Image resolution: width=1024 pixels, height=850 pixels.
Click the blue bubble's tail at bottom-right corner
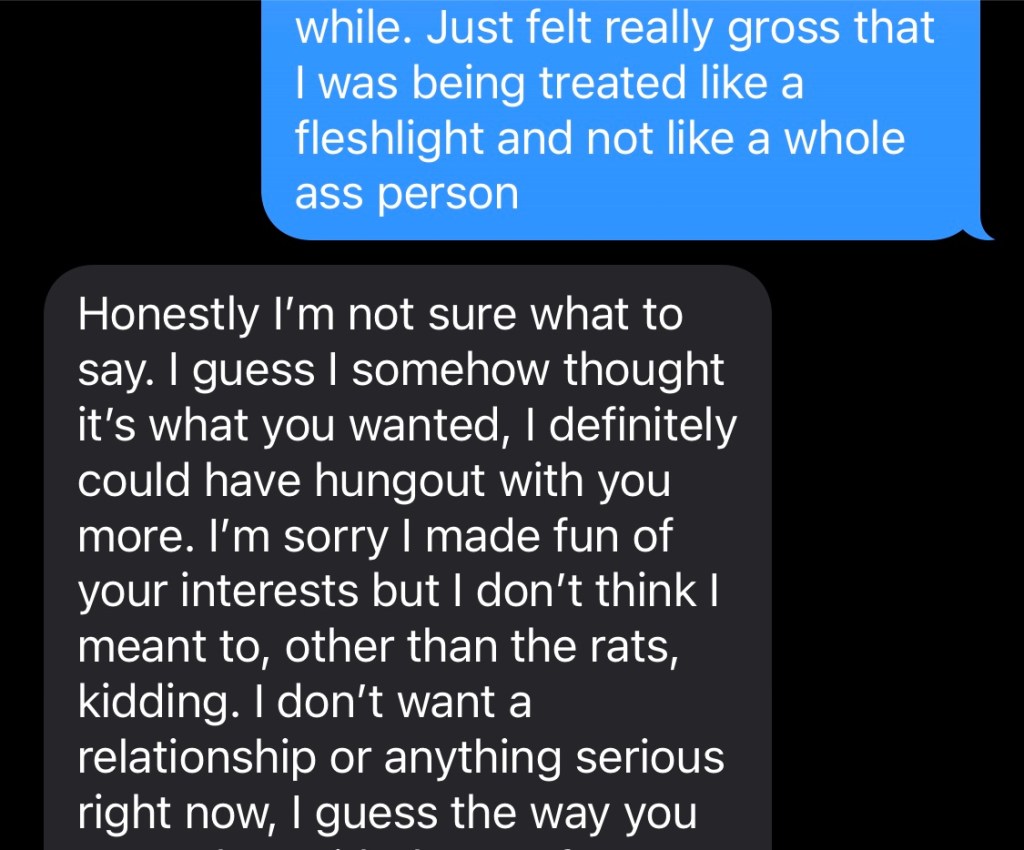984,234
